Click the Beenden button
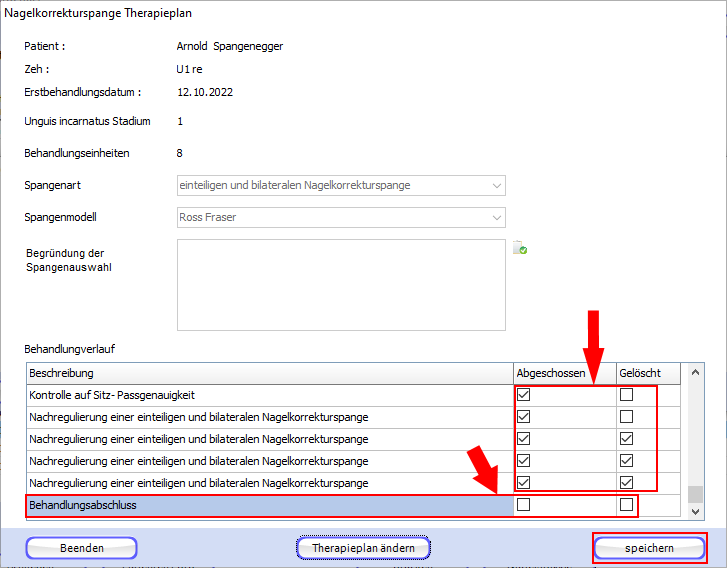This screenshot has width=727, height=568. (x=81, y=548)
